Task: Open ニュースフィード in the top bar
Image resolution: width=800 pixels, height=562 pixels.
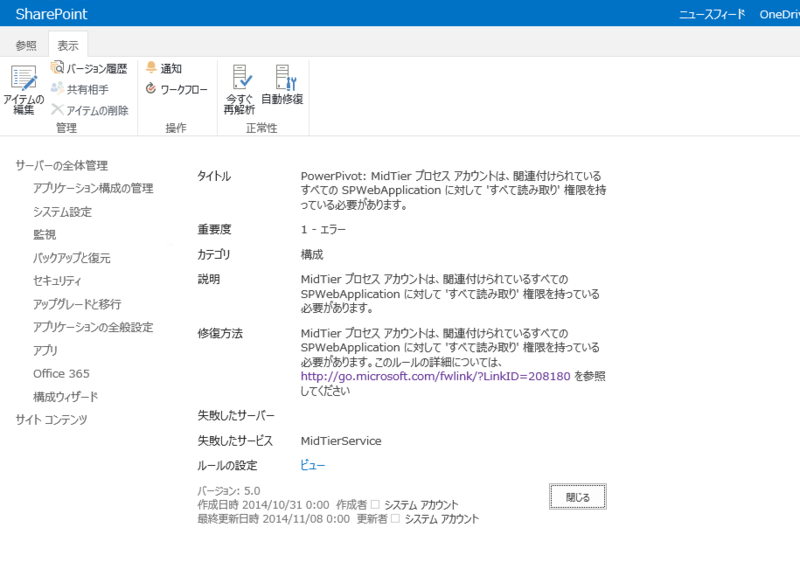Action: (712, 14)
